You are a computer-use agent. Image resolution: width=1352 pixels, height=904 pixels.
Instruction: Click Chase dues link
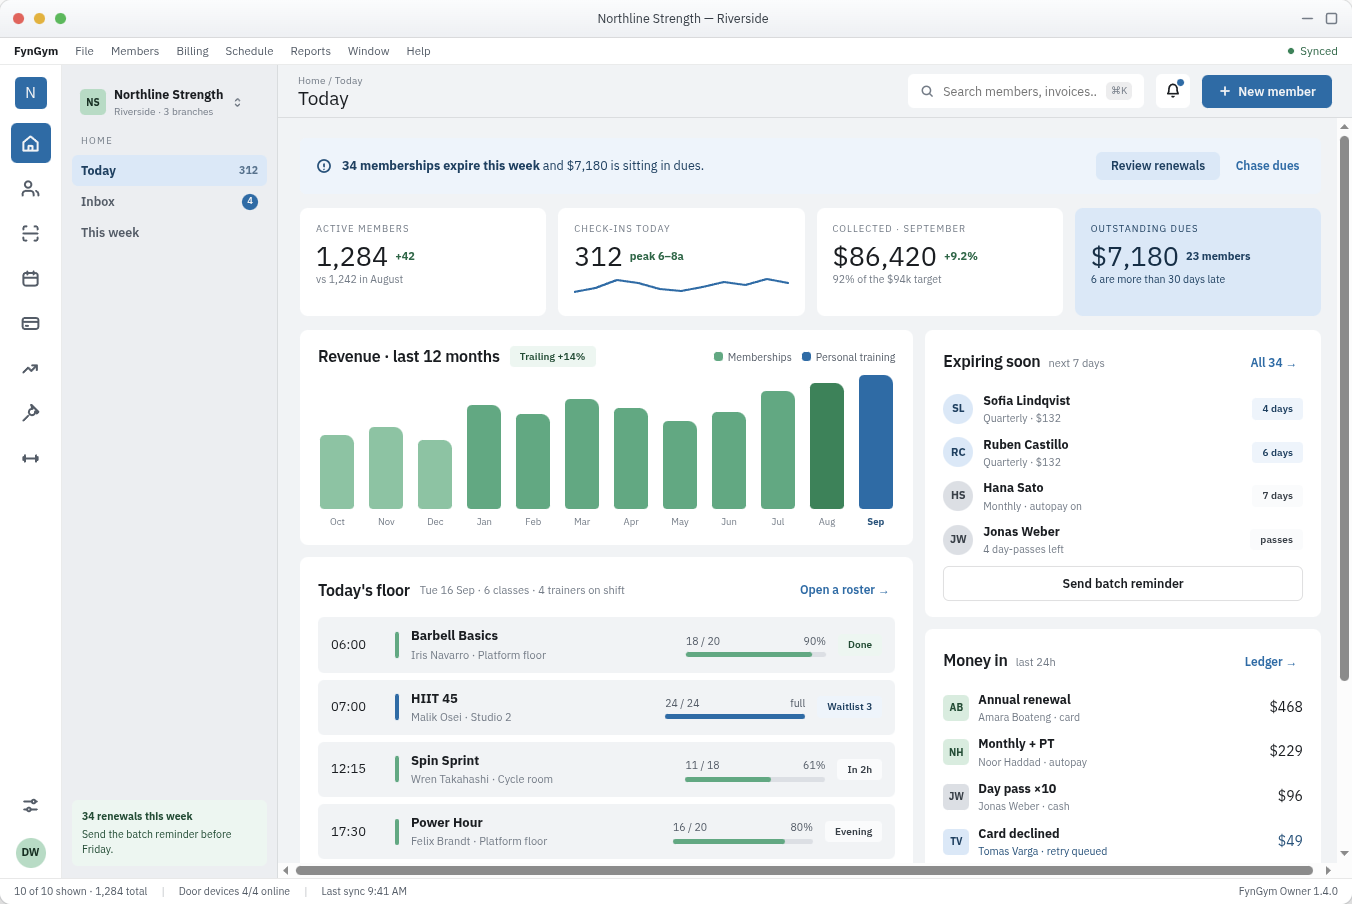click(1267, 166)
